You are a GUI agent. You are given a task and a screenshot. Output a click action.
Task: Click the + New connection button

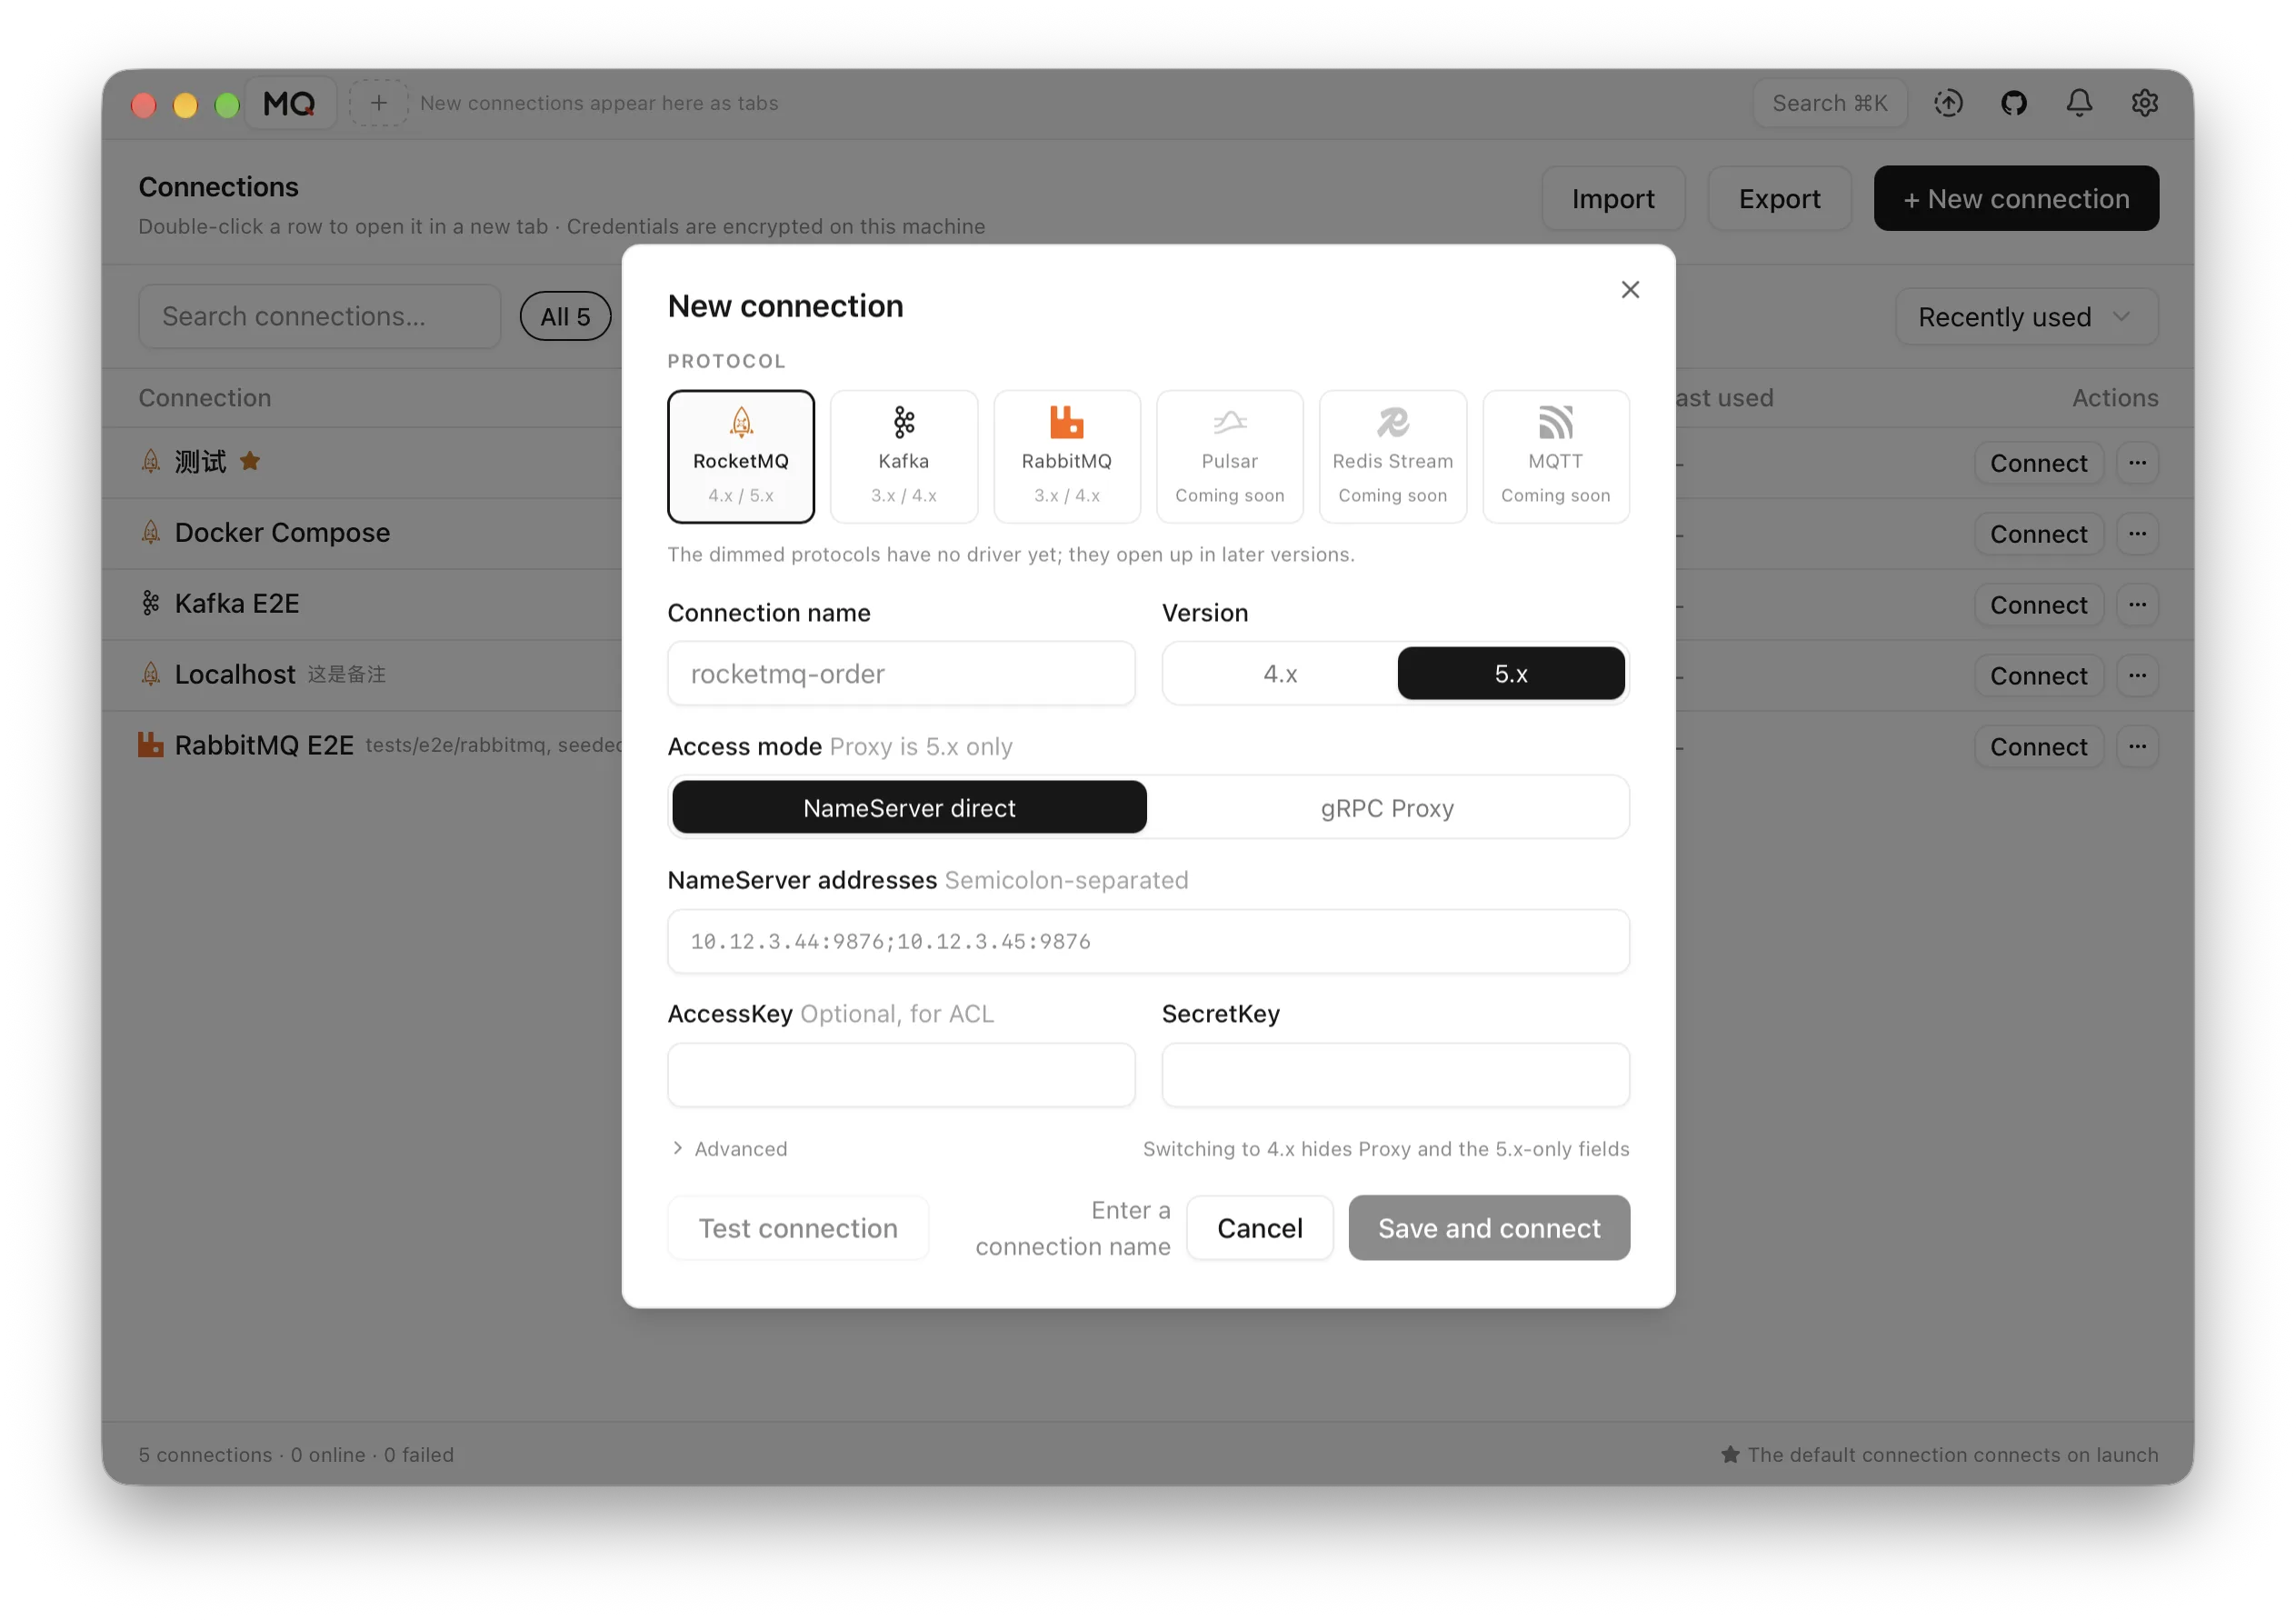click(x=2016, y=198)
